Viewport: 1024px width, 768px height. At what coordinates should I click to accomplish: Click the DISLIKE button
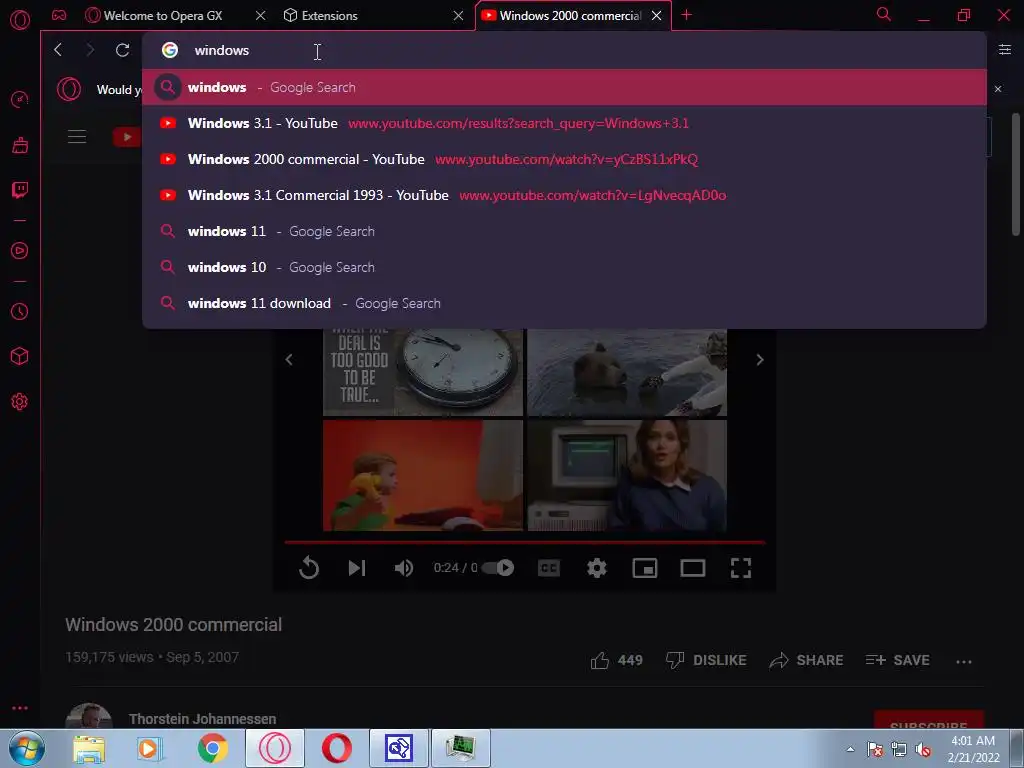[x=706, y=660]
